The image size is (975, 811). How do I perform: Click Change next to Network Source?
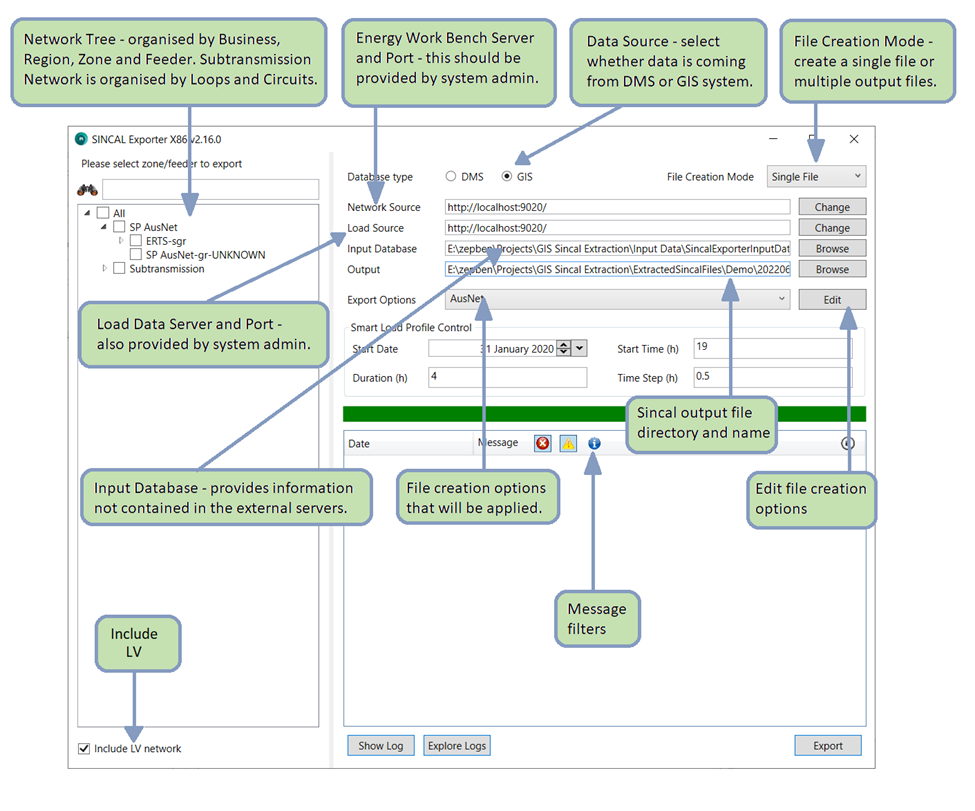coord(831,207)
